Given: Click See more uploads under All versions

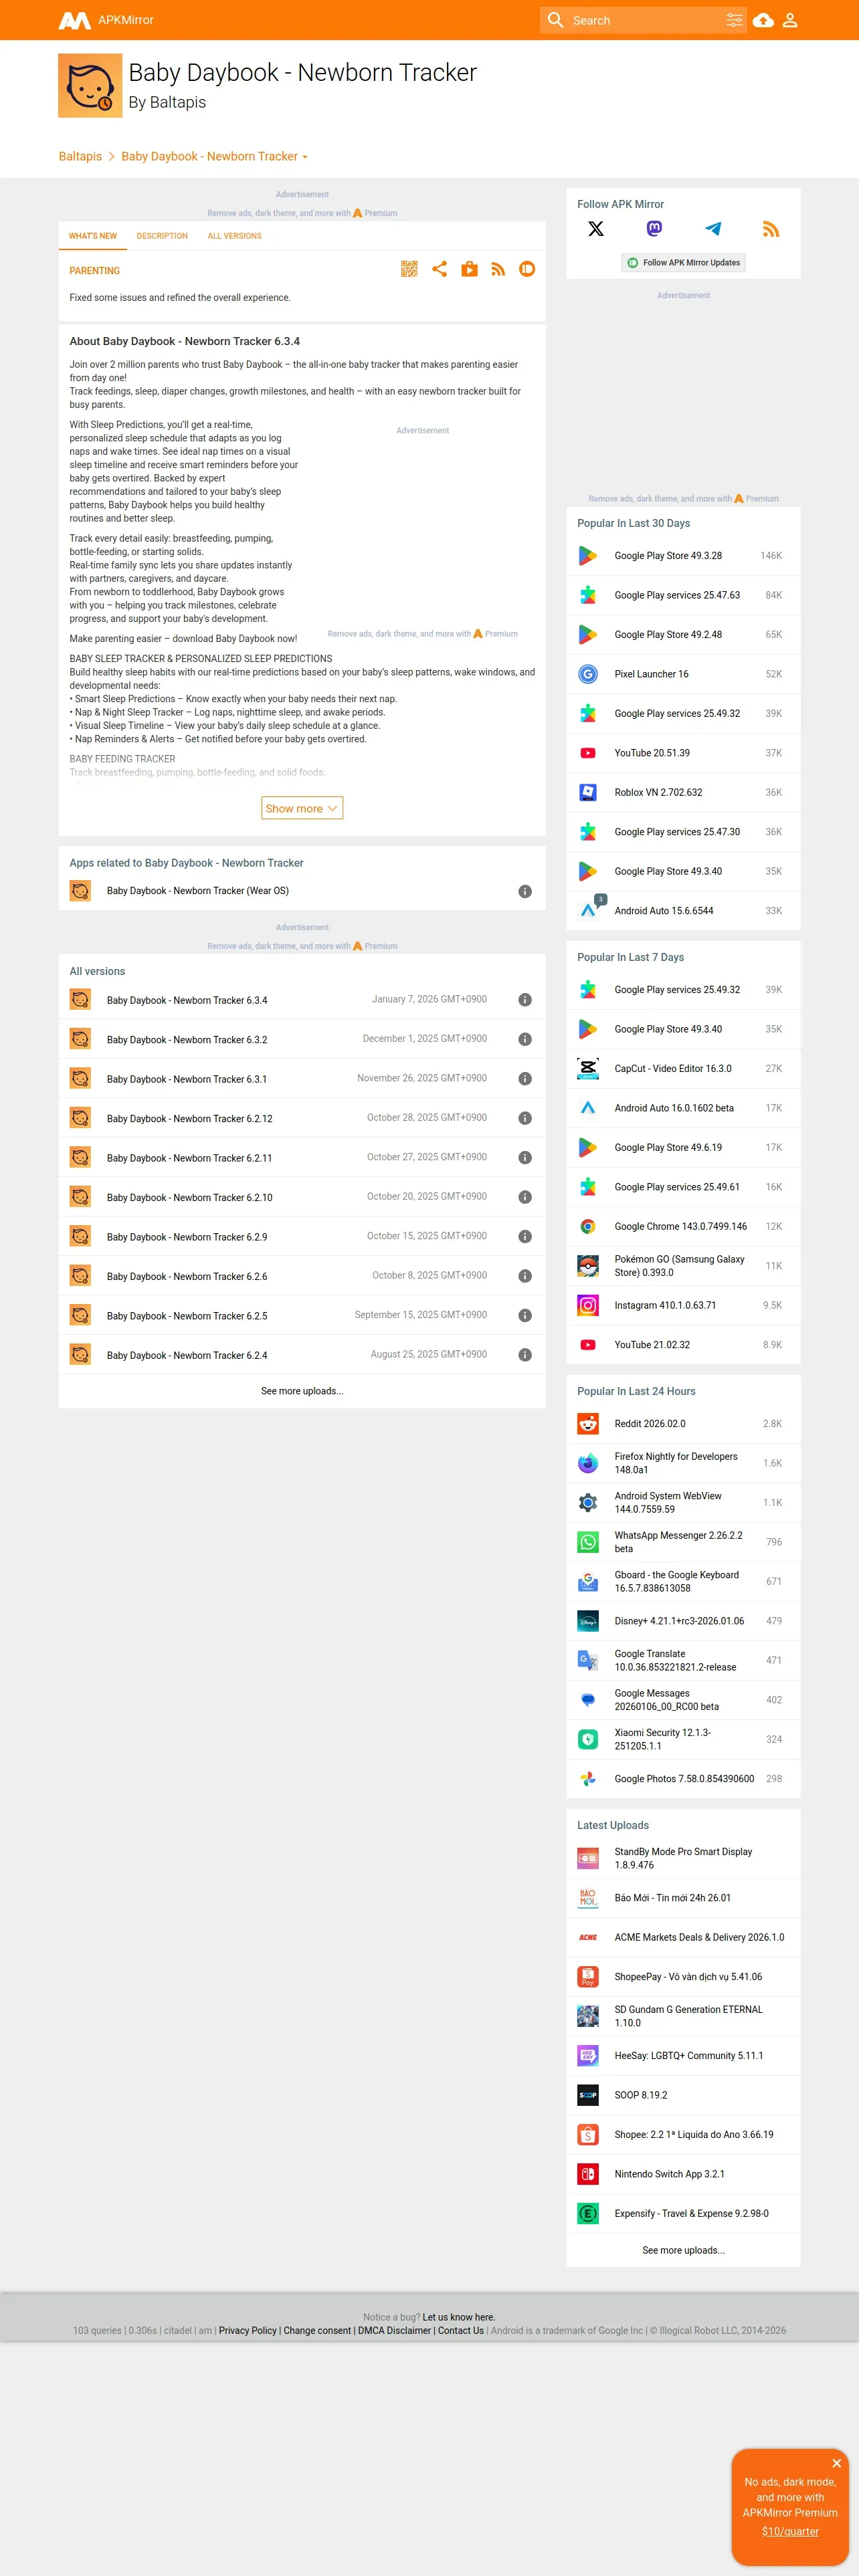Looking at the screenshot, I should [302, 1391].
